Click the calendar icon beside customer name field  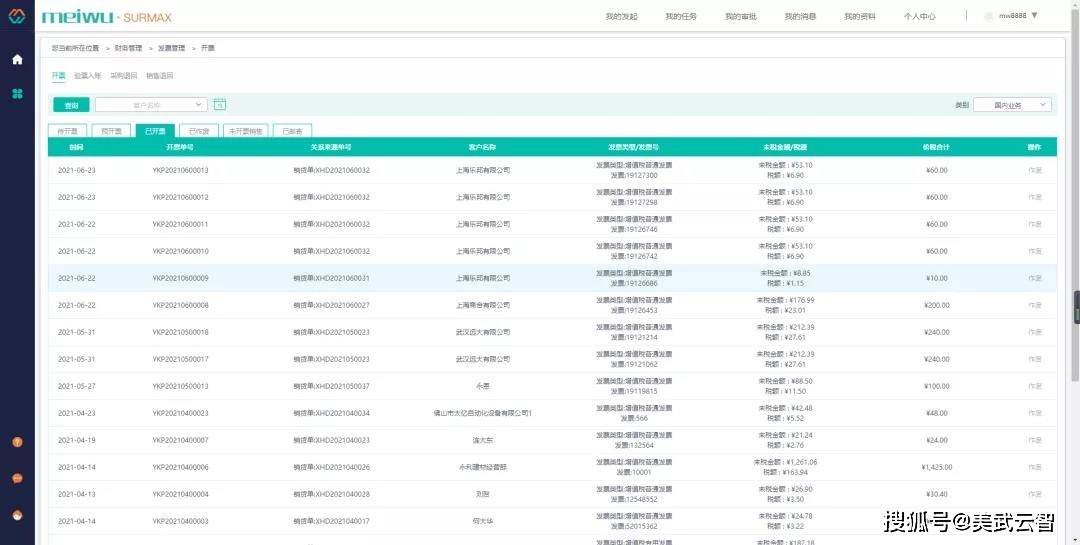coord(220,104)
